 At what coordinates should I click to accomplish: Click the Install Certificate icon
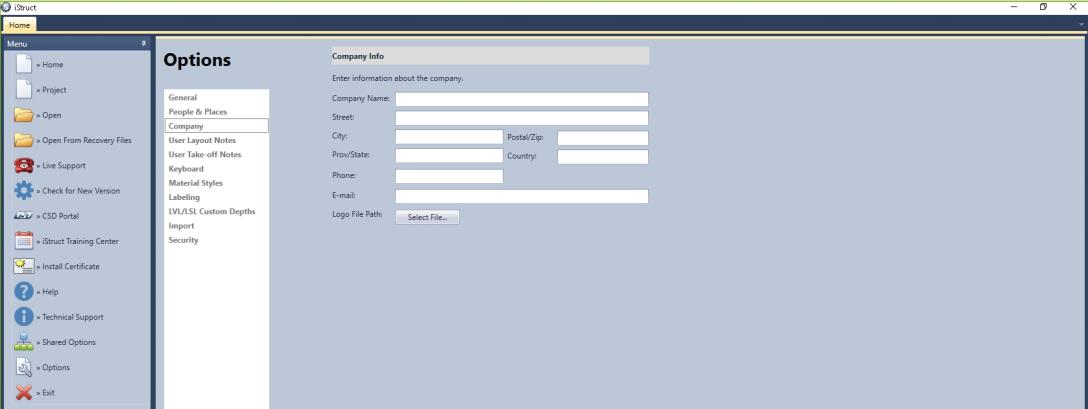[24, 266]
